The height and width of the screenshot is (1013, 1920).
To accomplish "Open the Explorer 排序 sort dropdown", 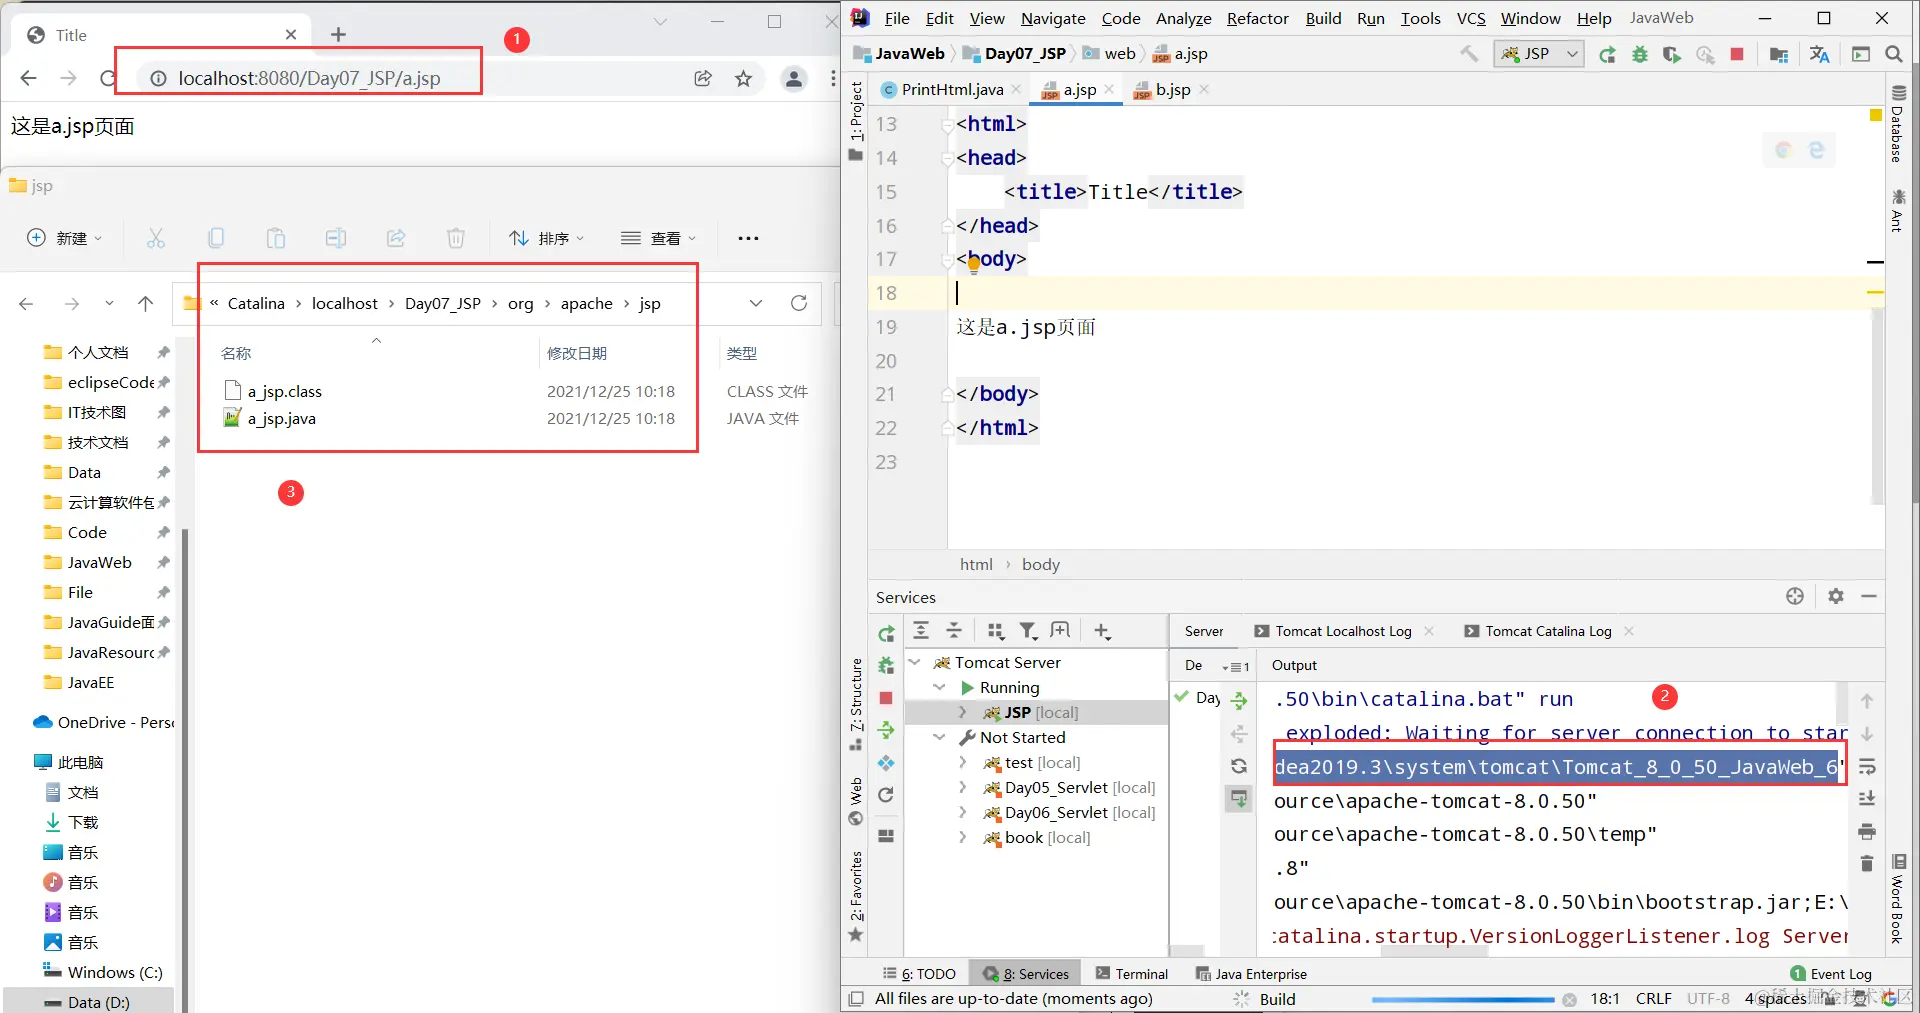I will click(x=546, y=238).
